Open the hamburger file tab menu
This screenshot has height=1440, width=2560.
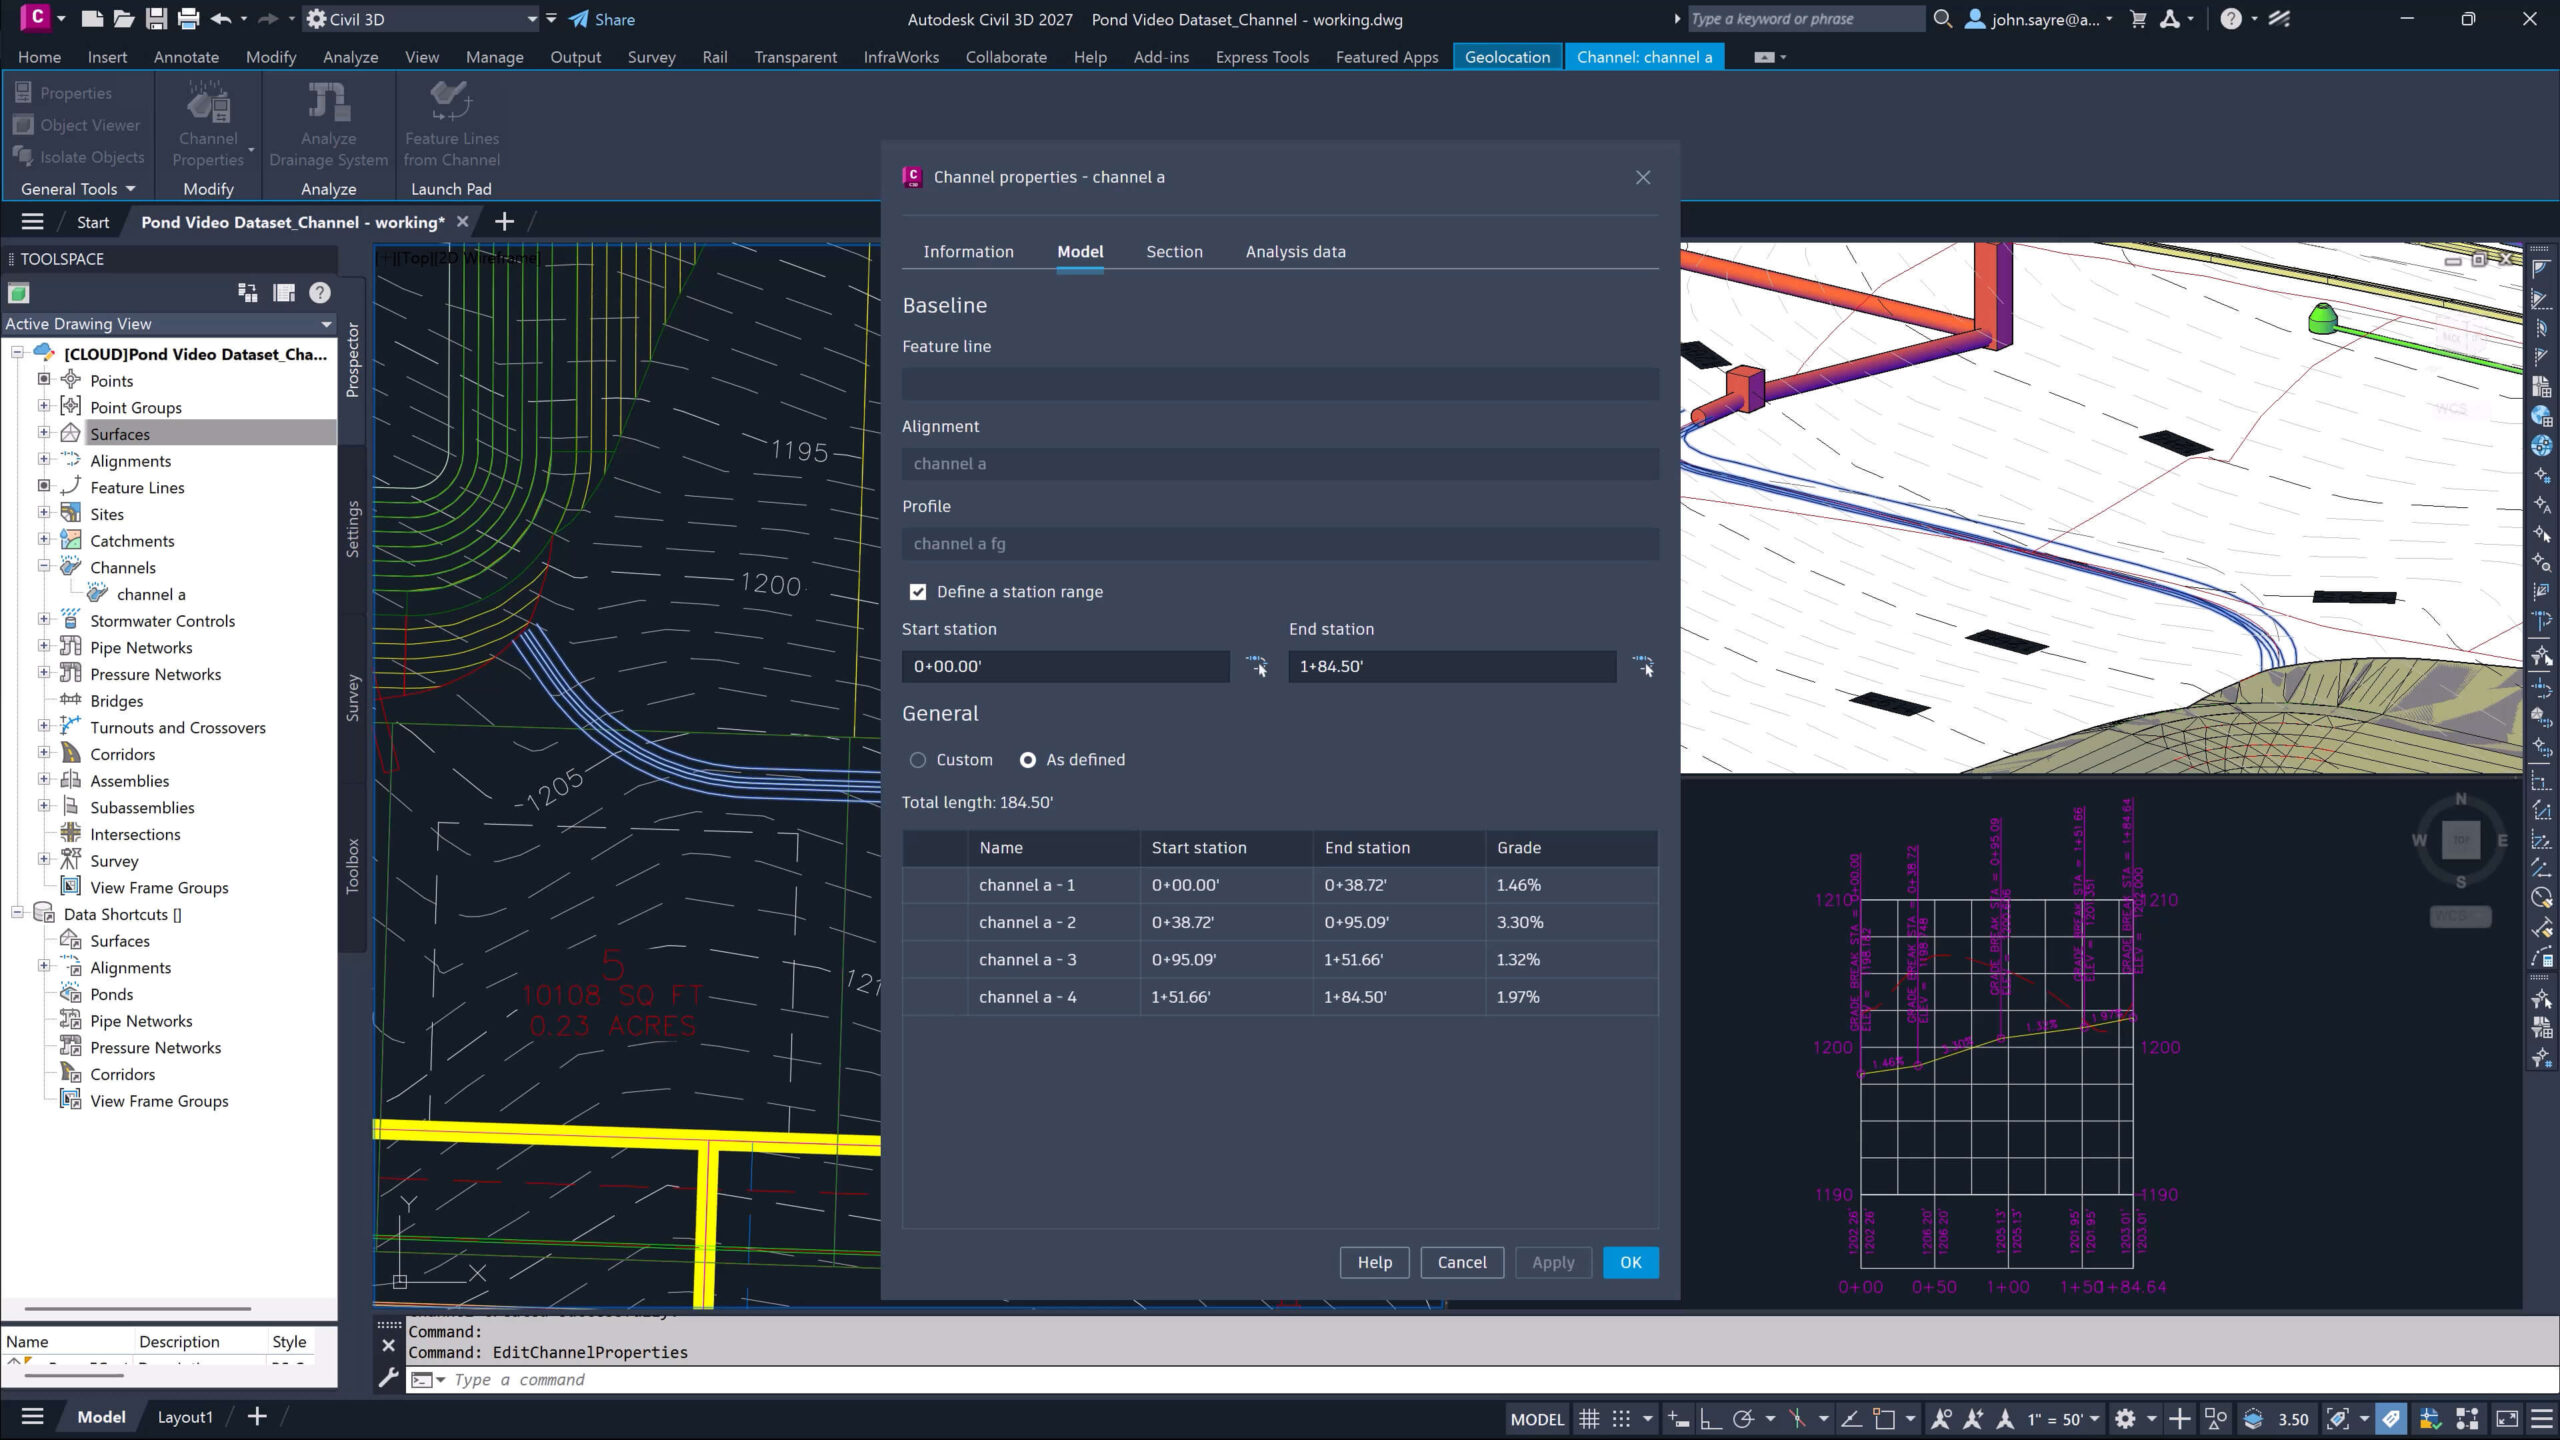[33, 222]
